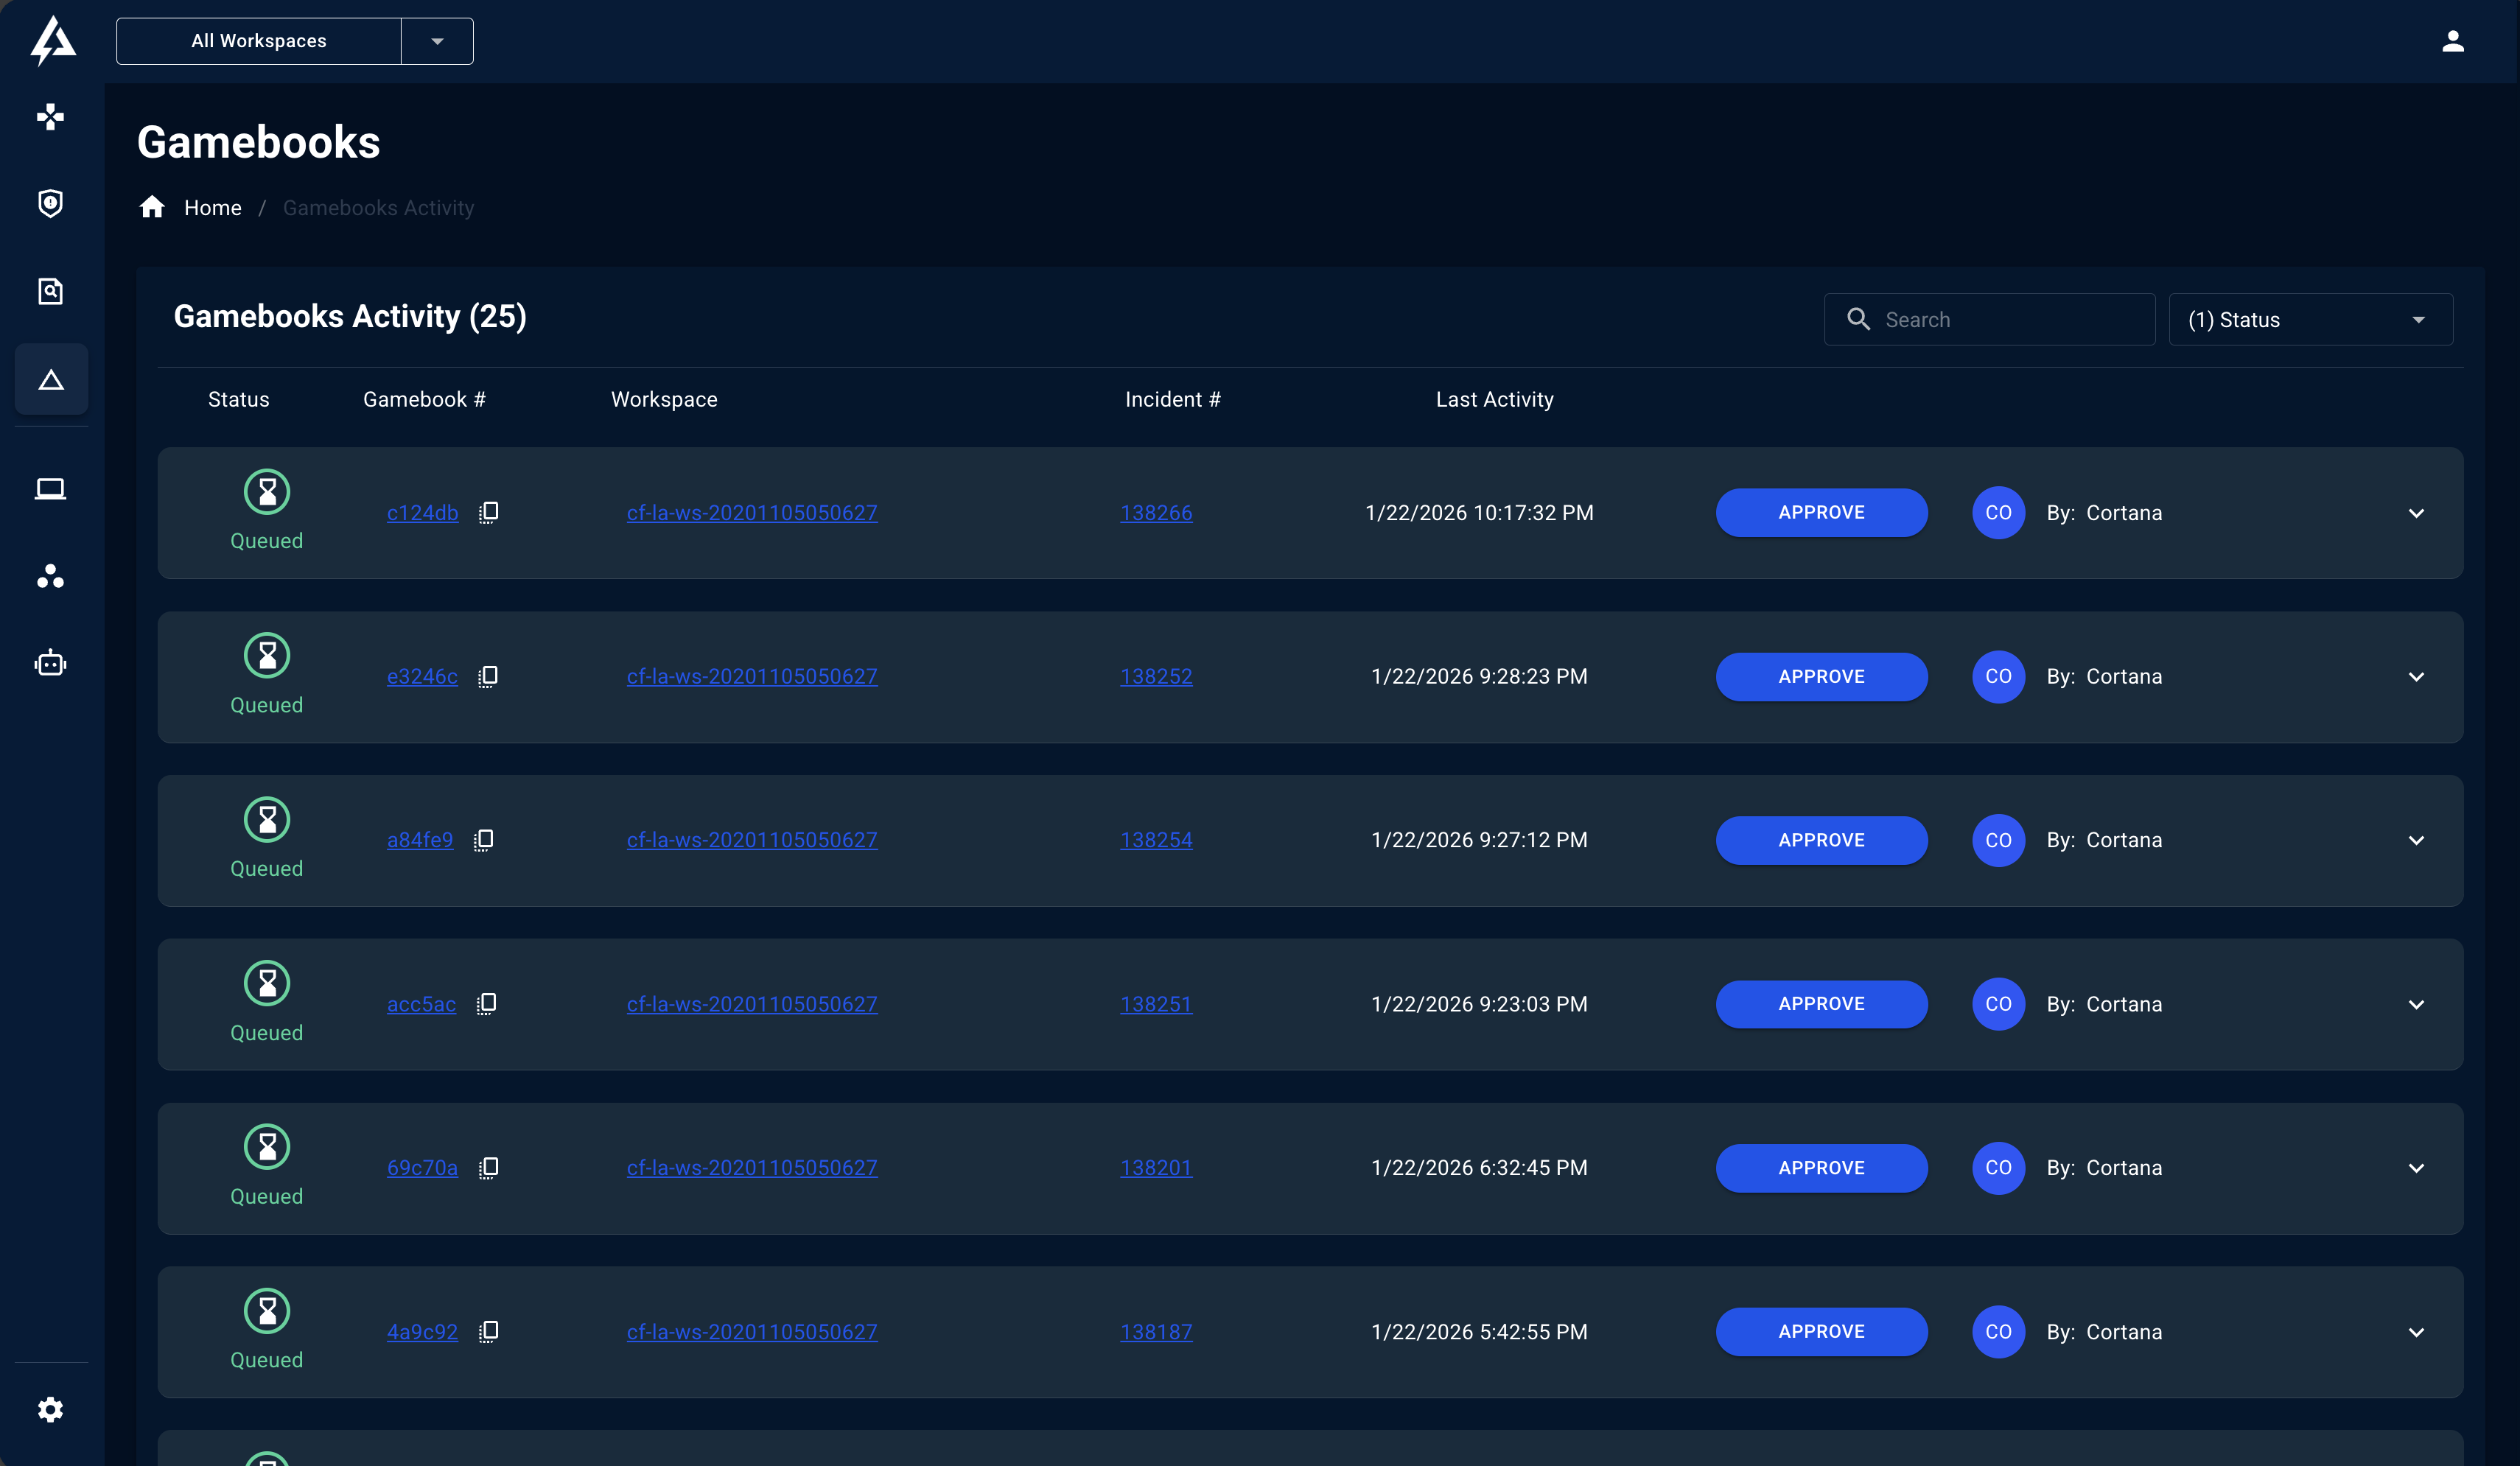
Task: Open user account profile icon
Action: coord(2452,41)
